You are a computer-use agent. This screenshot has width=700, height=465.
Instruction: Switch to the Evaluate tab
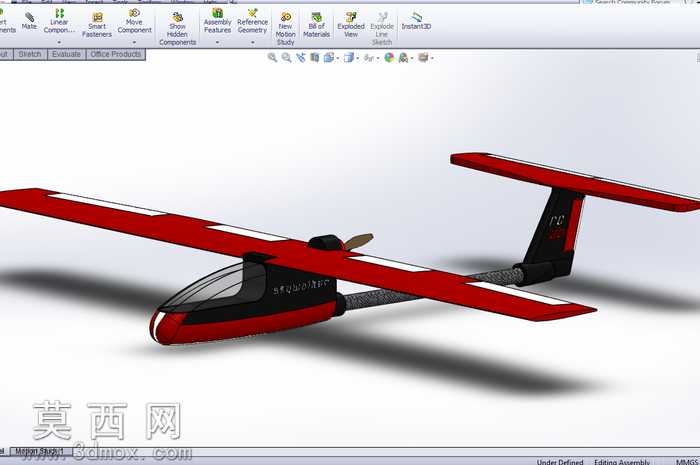pos(66,54)
